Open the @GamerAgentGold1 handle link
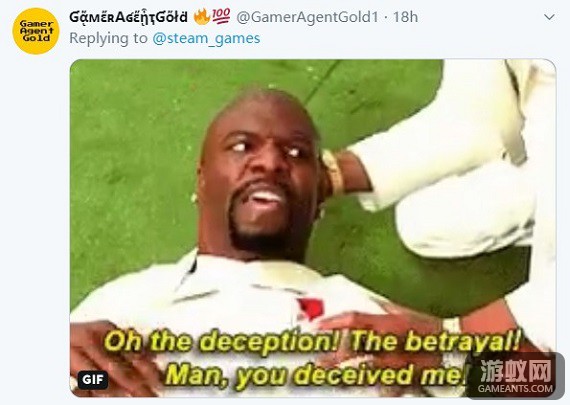This screenshot has width=570, height=405. coord(308,17)
